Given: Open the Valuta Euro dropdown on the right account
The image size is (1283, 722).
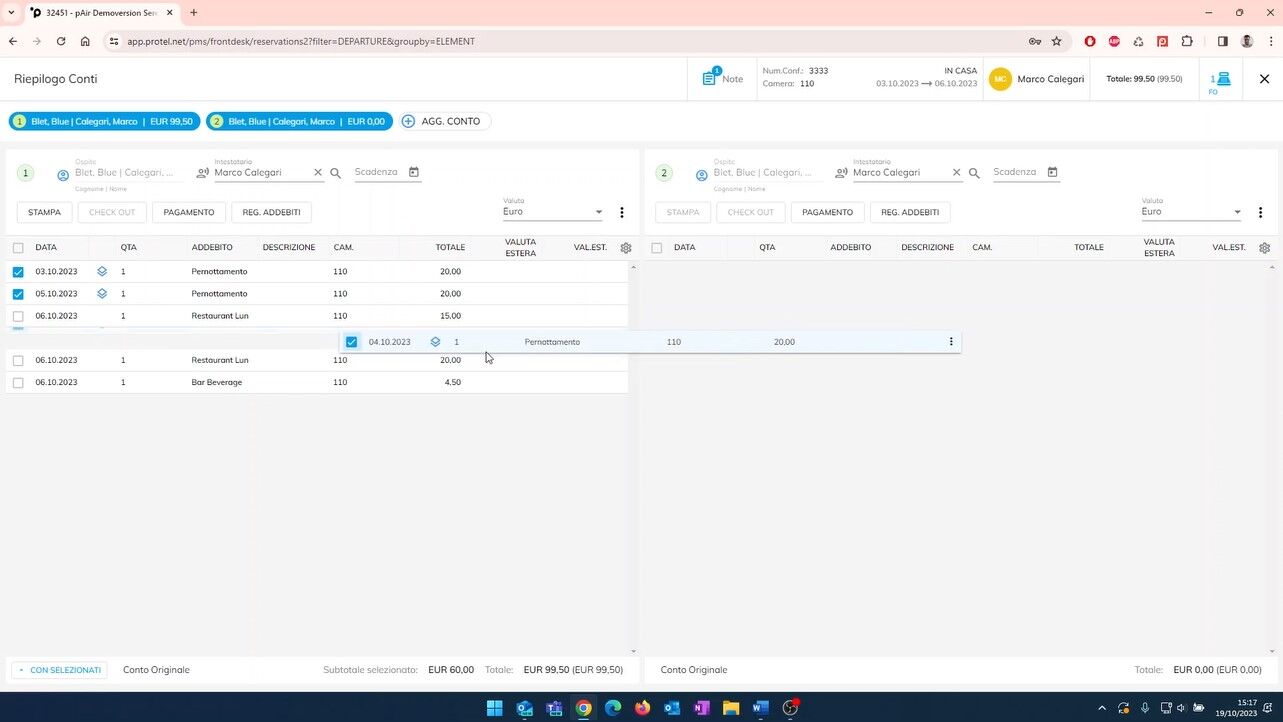Looking at the screenshot, I should [x=1237, y=212].
